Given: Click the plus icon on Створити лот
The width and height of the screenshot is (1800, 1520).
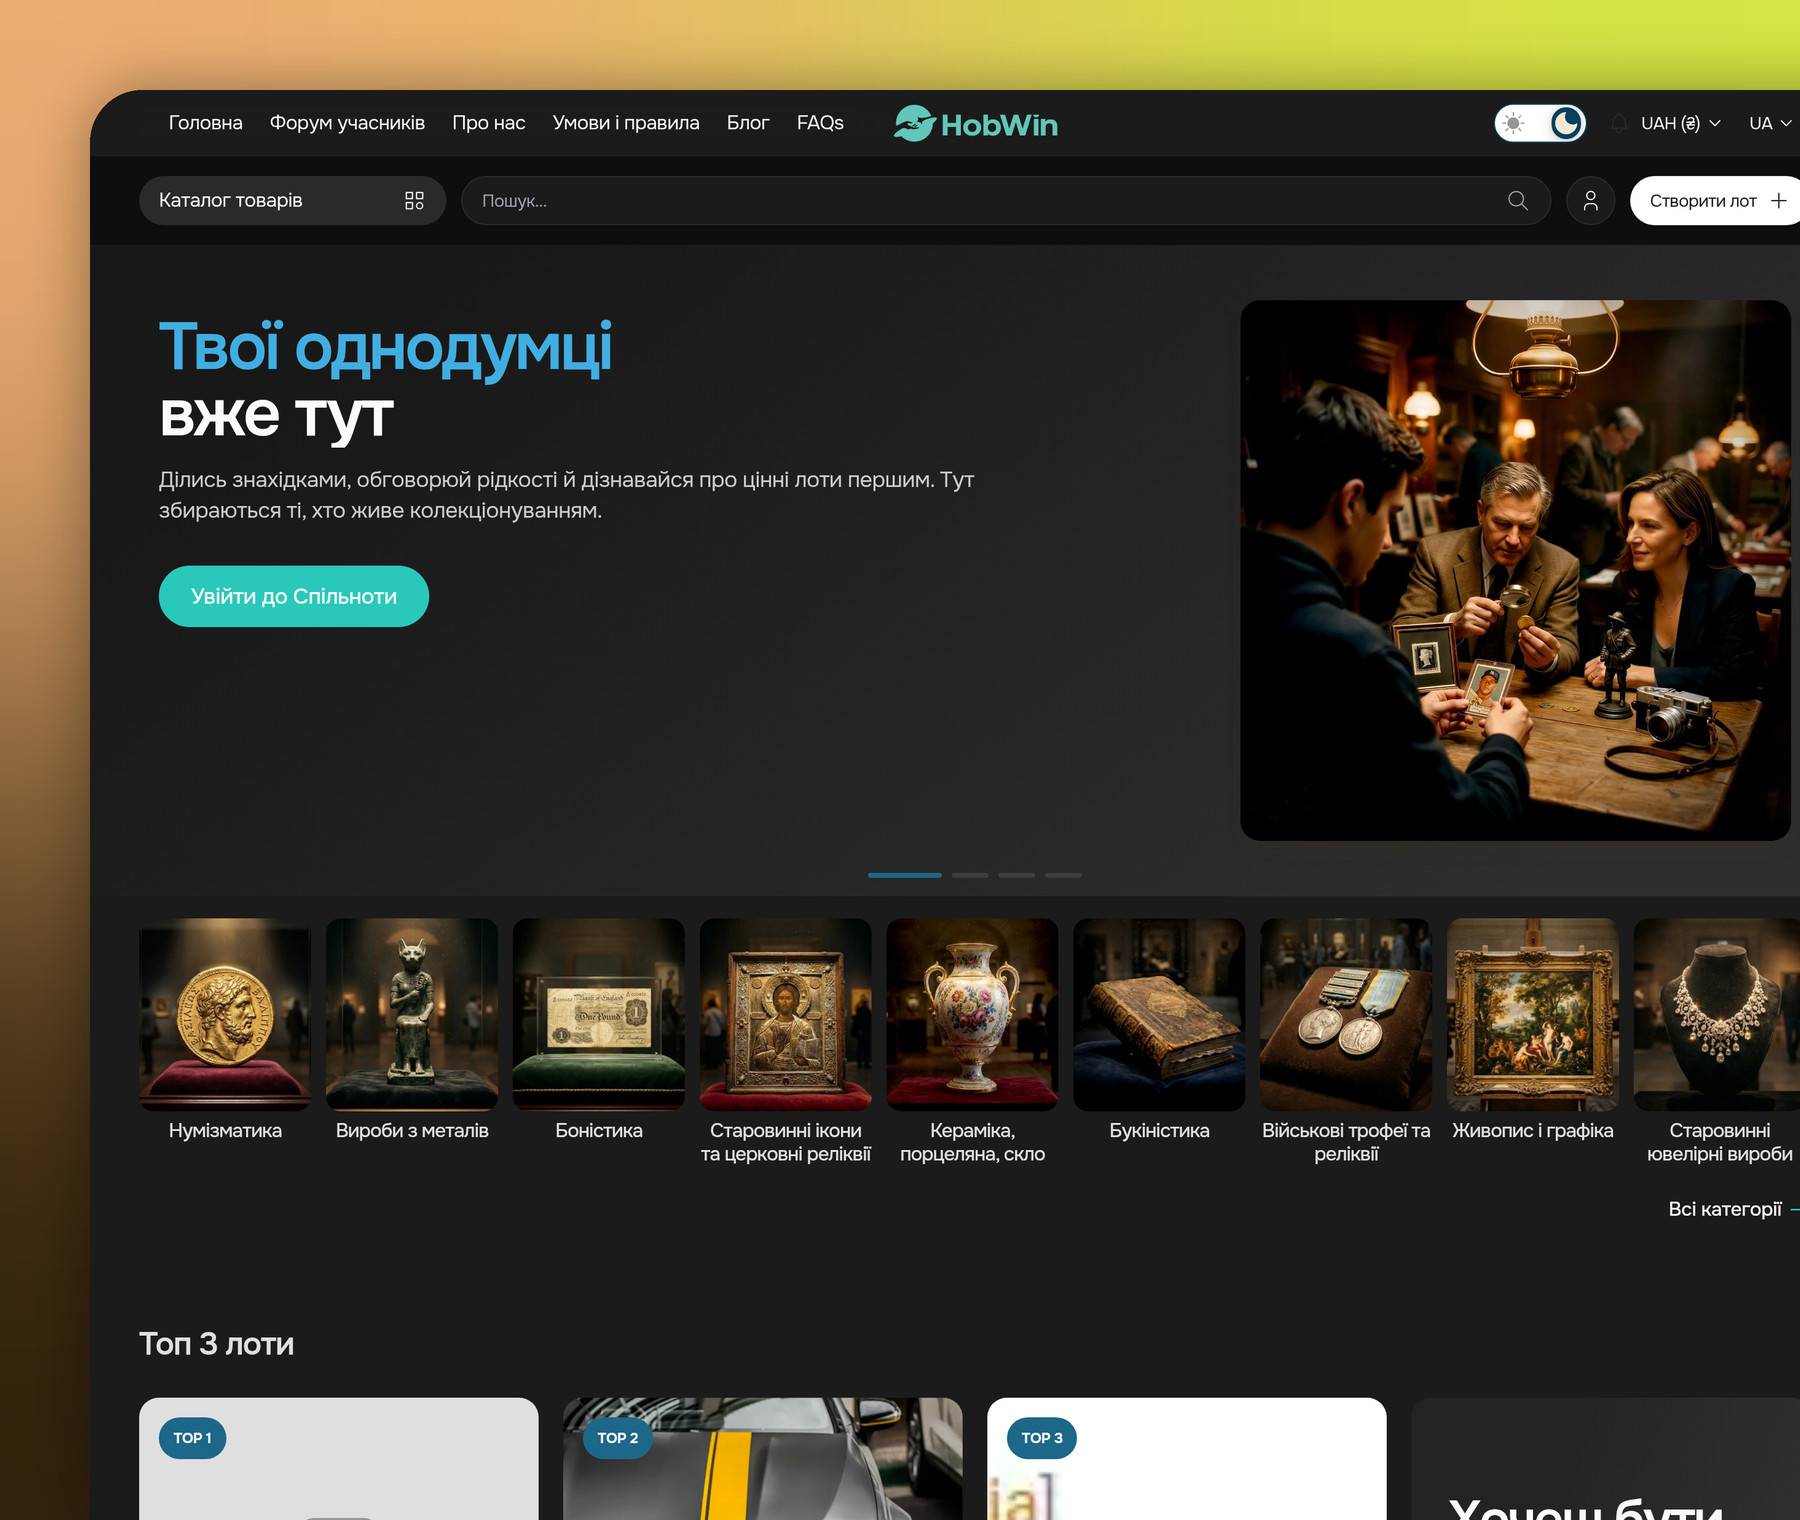Looking at the screenshot, I should [1778, 201].
